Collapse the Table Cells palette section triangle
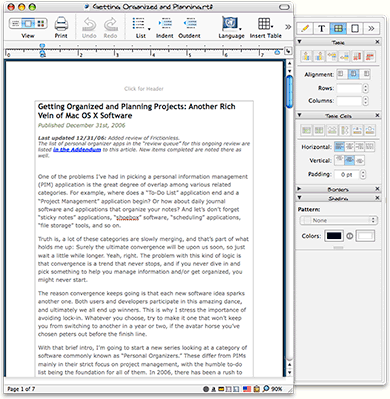Screen dimensions: 390x399 click(299, 115)
